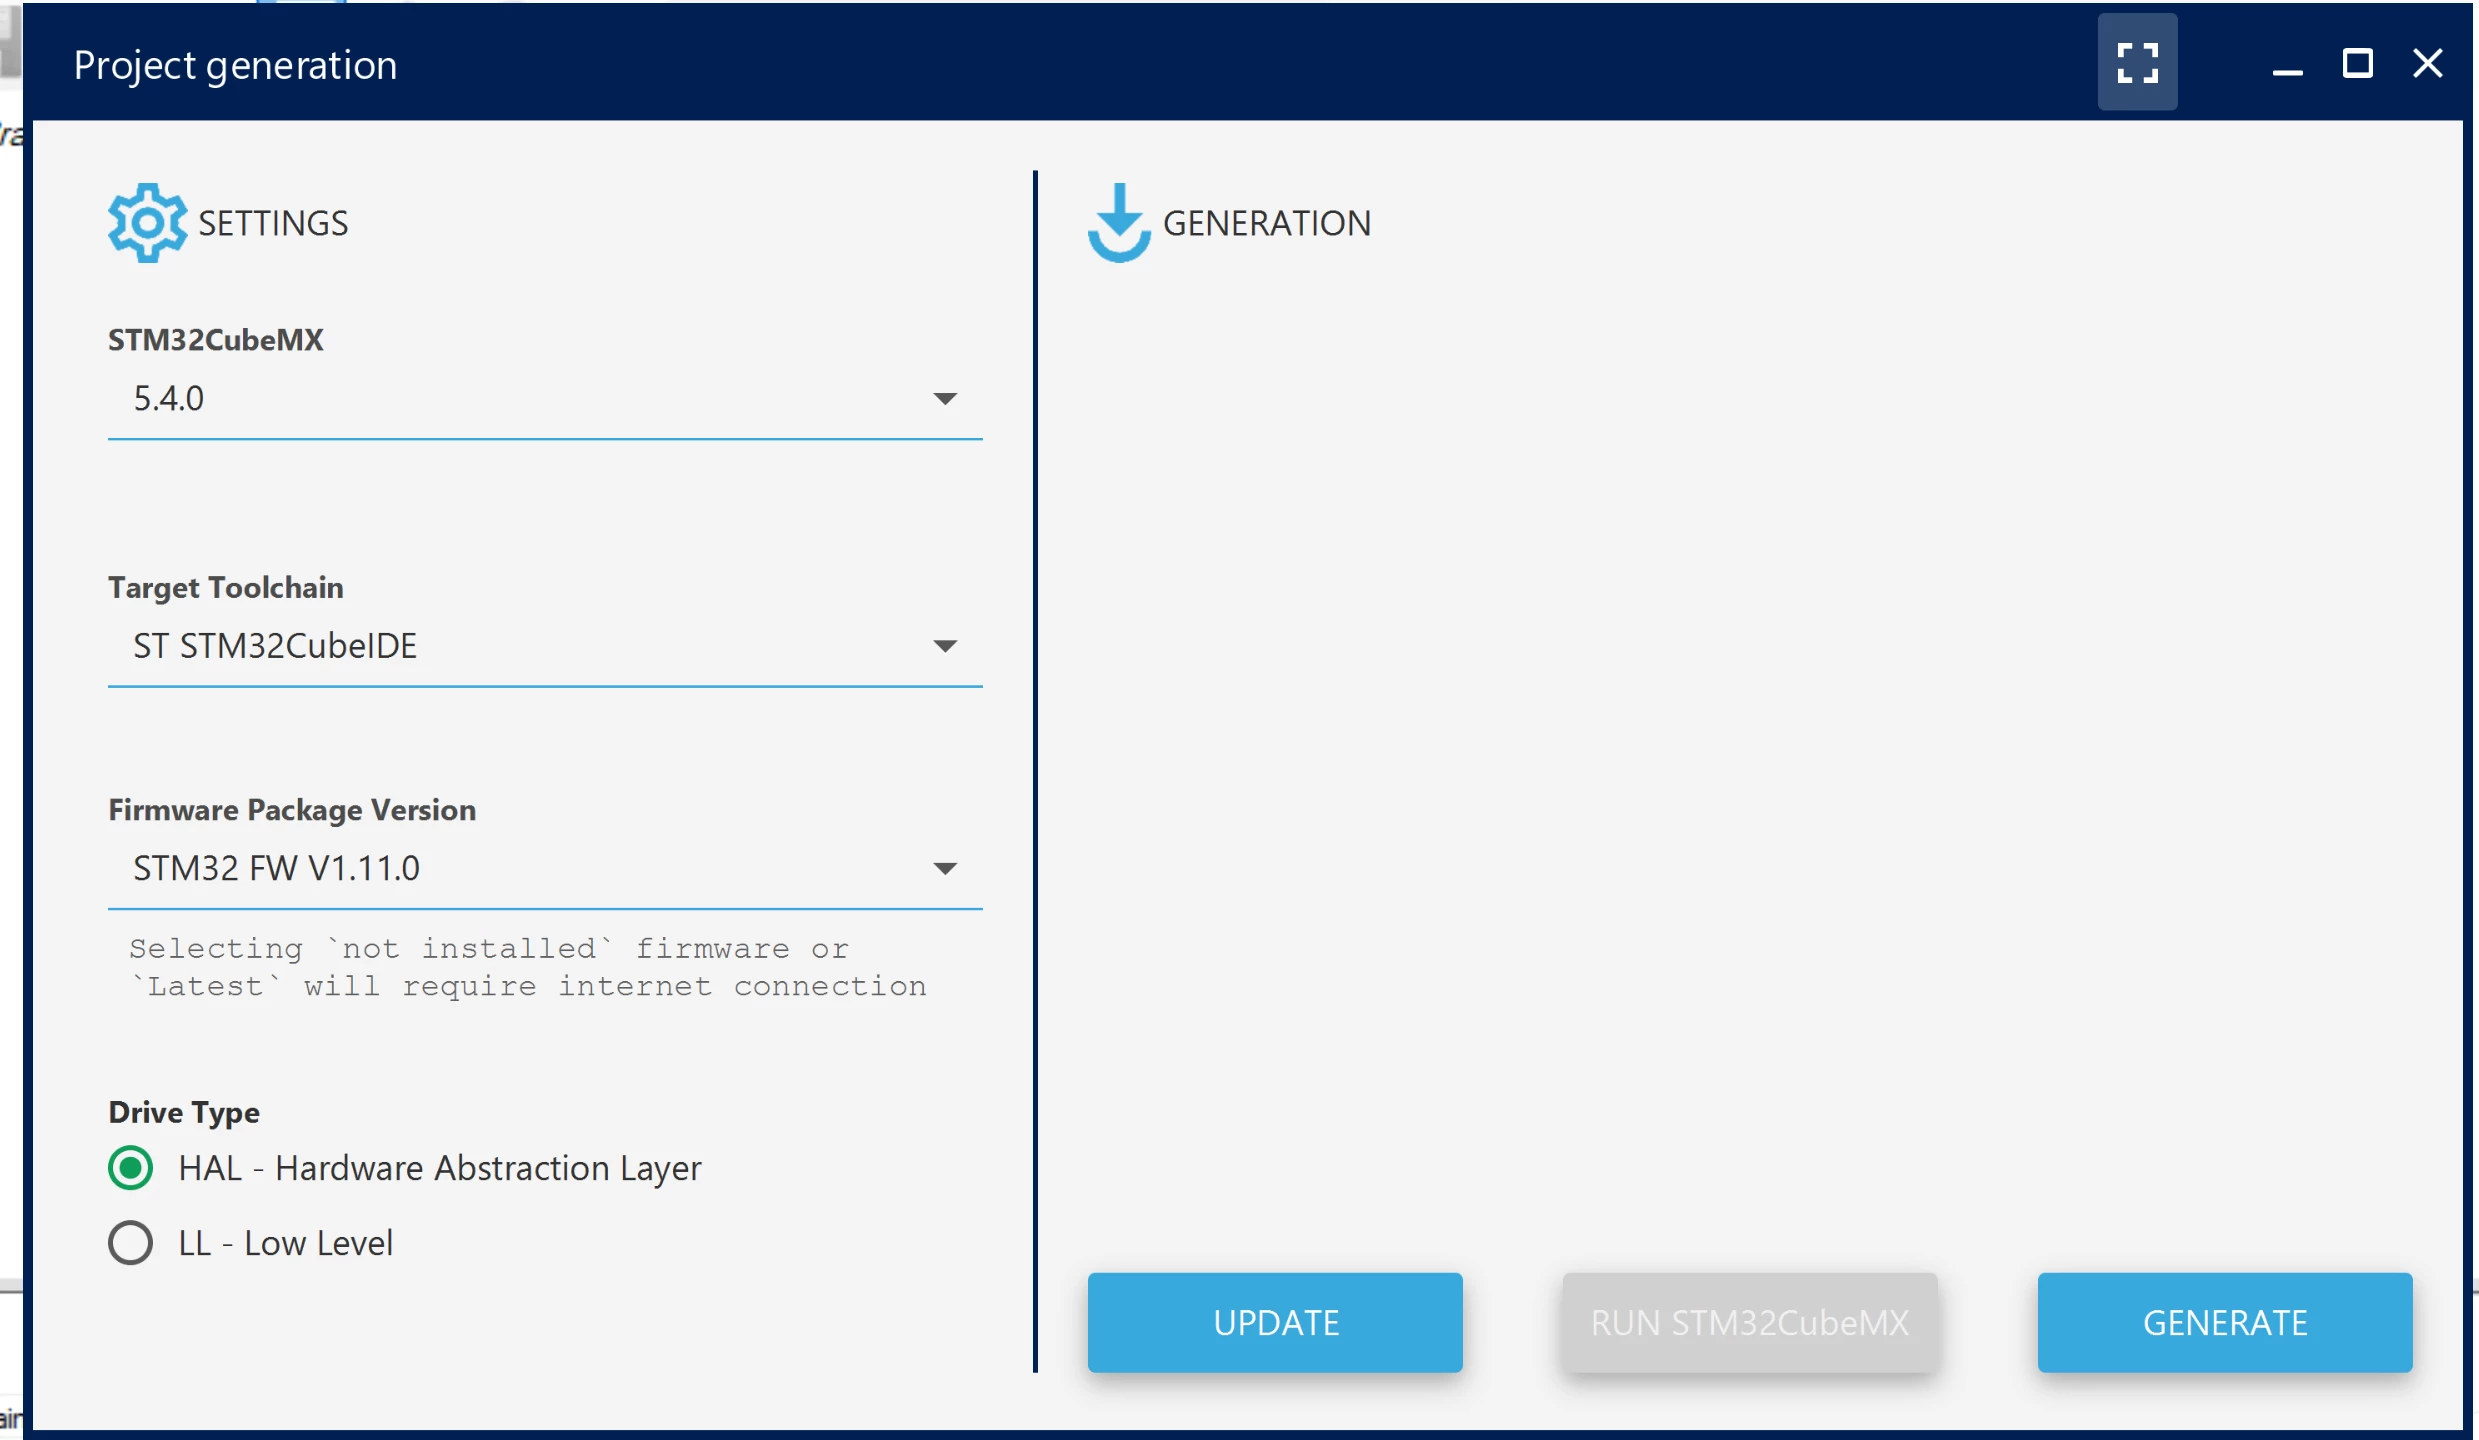Image resolution: width=2479 pixels, height=1440 pixels.
Task: Select LL - Low Level radio button
Action: 131,1243
